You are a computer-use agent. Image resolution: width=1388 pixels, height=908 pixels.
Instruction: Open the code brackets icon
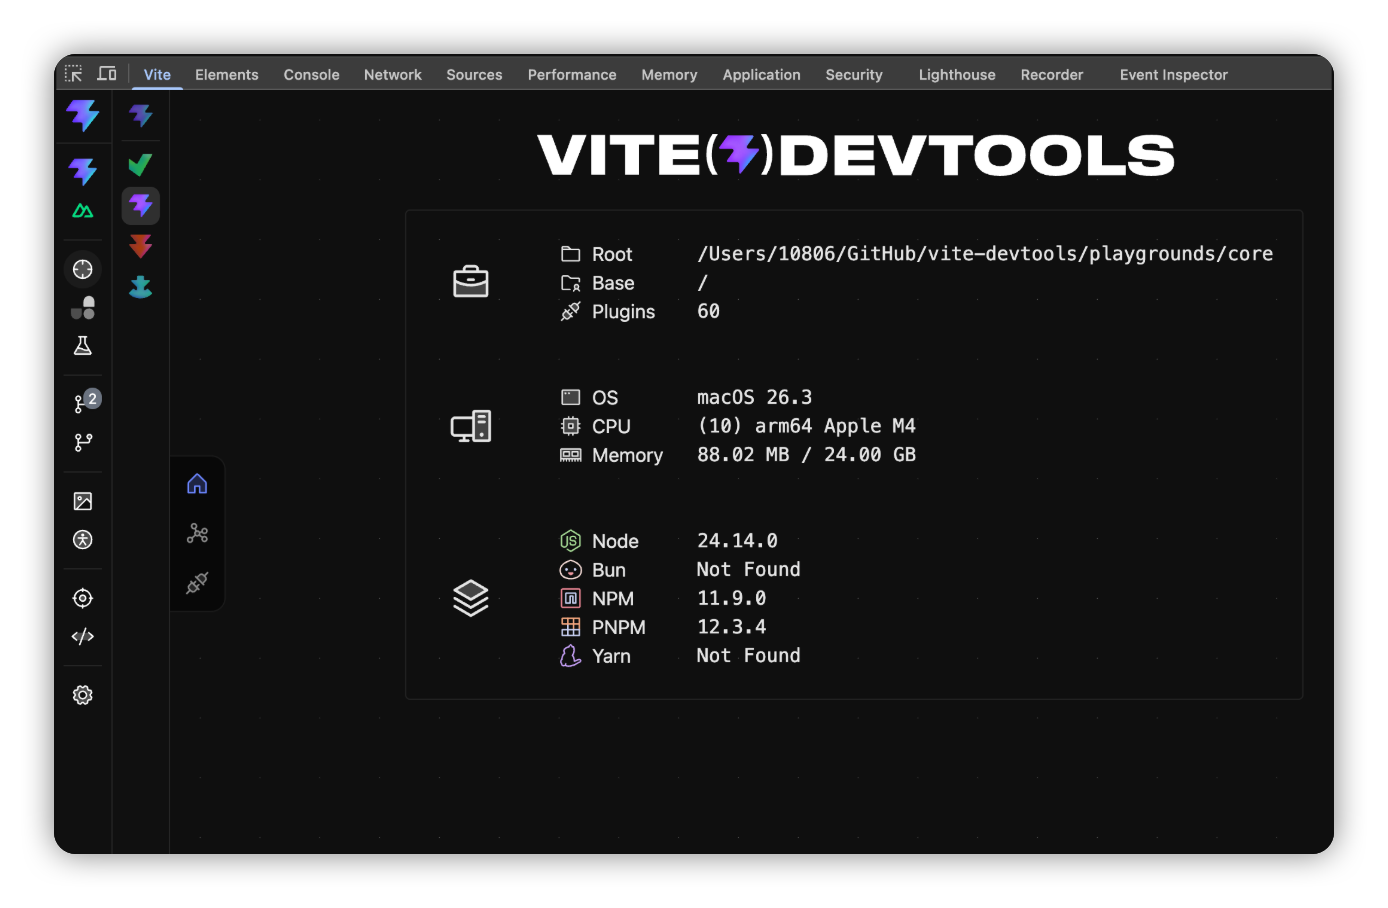point(83,636)
